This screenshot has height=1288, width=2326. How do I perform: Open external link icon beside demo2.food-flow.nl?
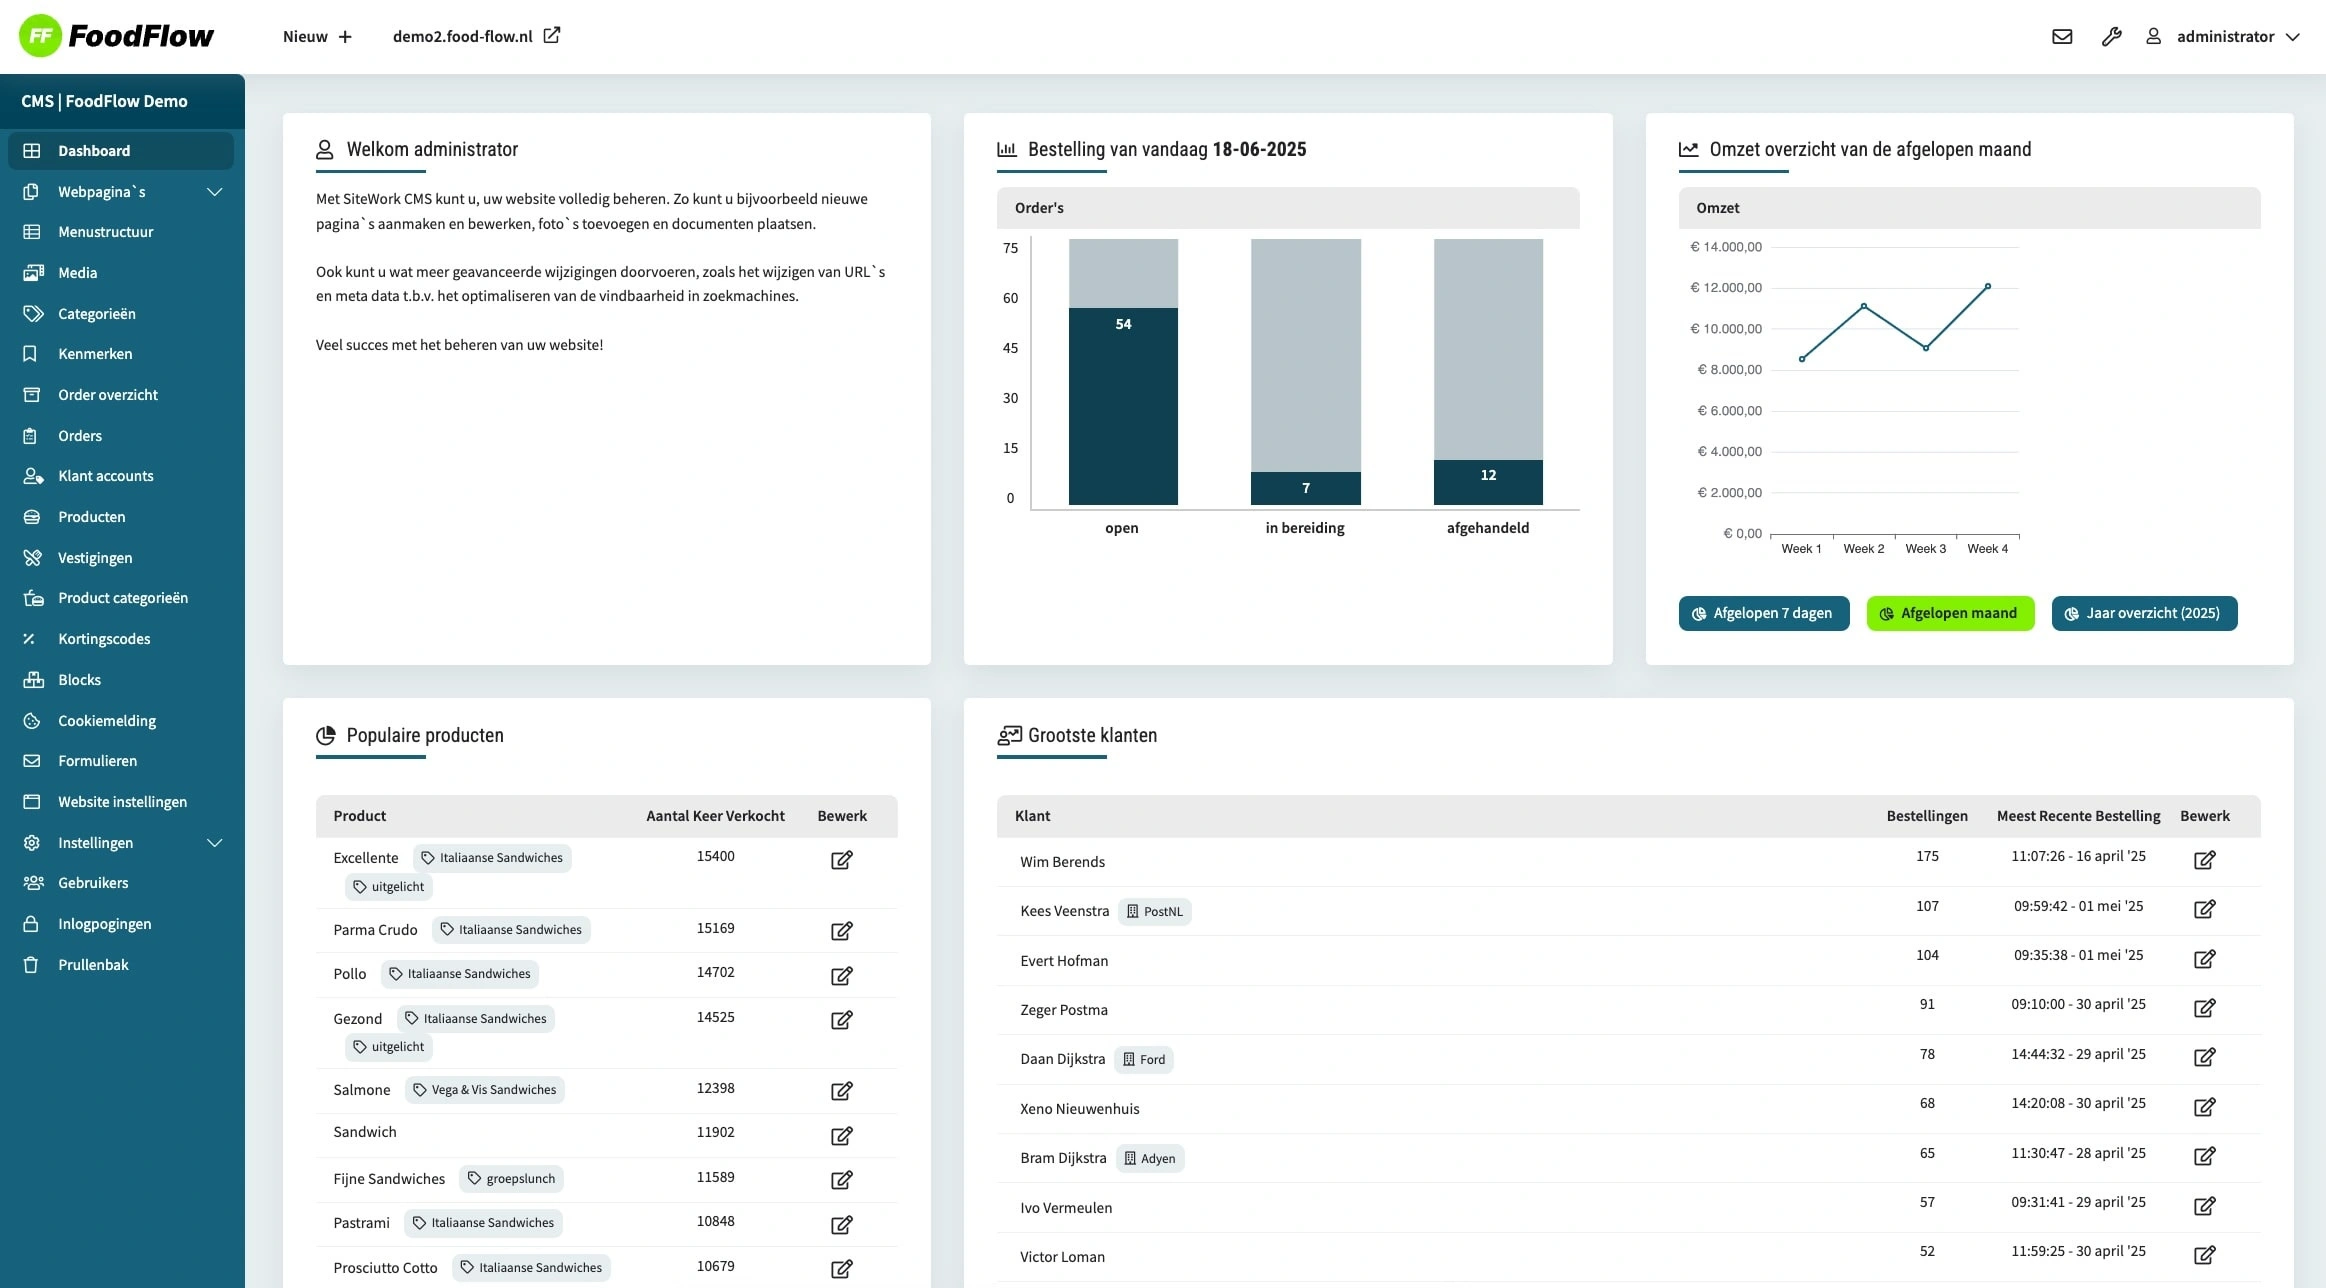552,36
